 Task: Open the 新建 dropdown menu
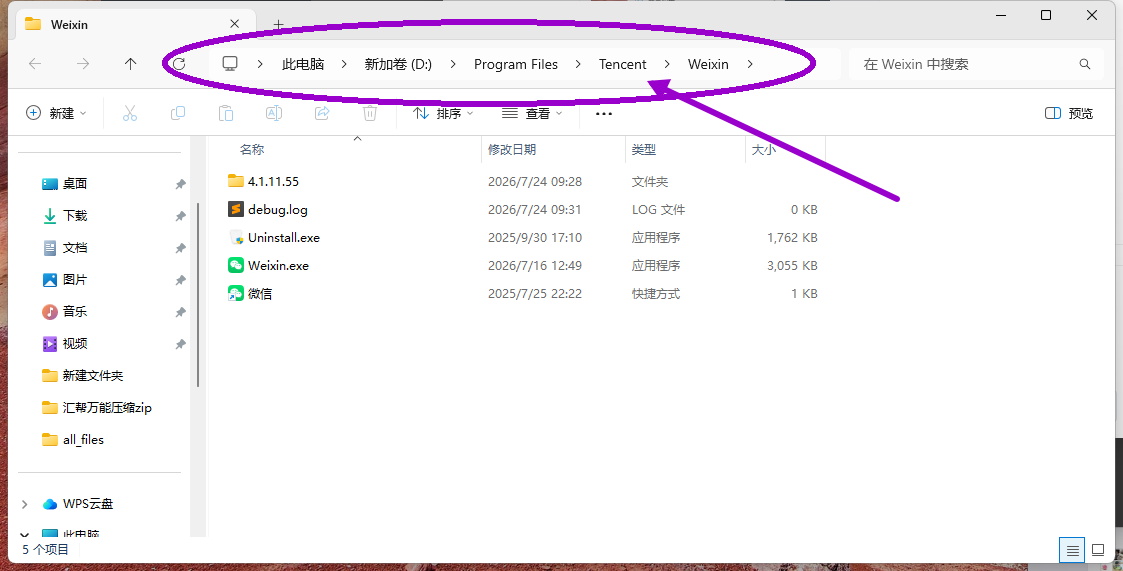[56, 113]
